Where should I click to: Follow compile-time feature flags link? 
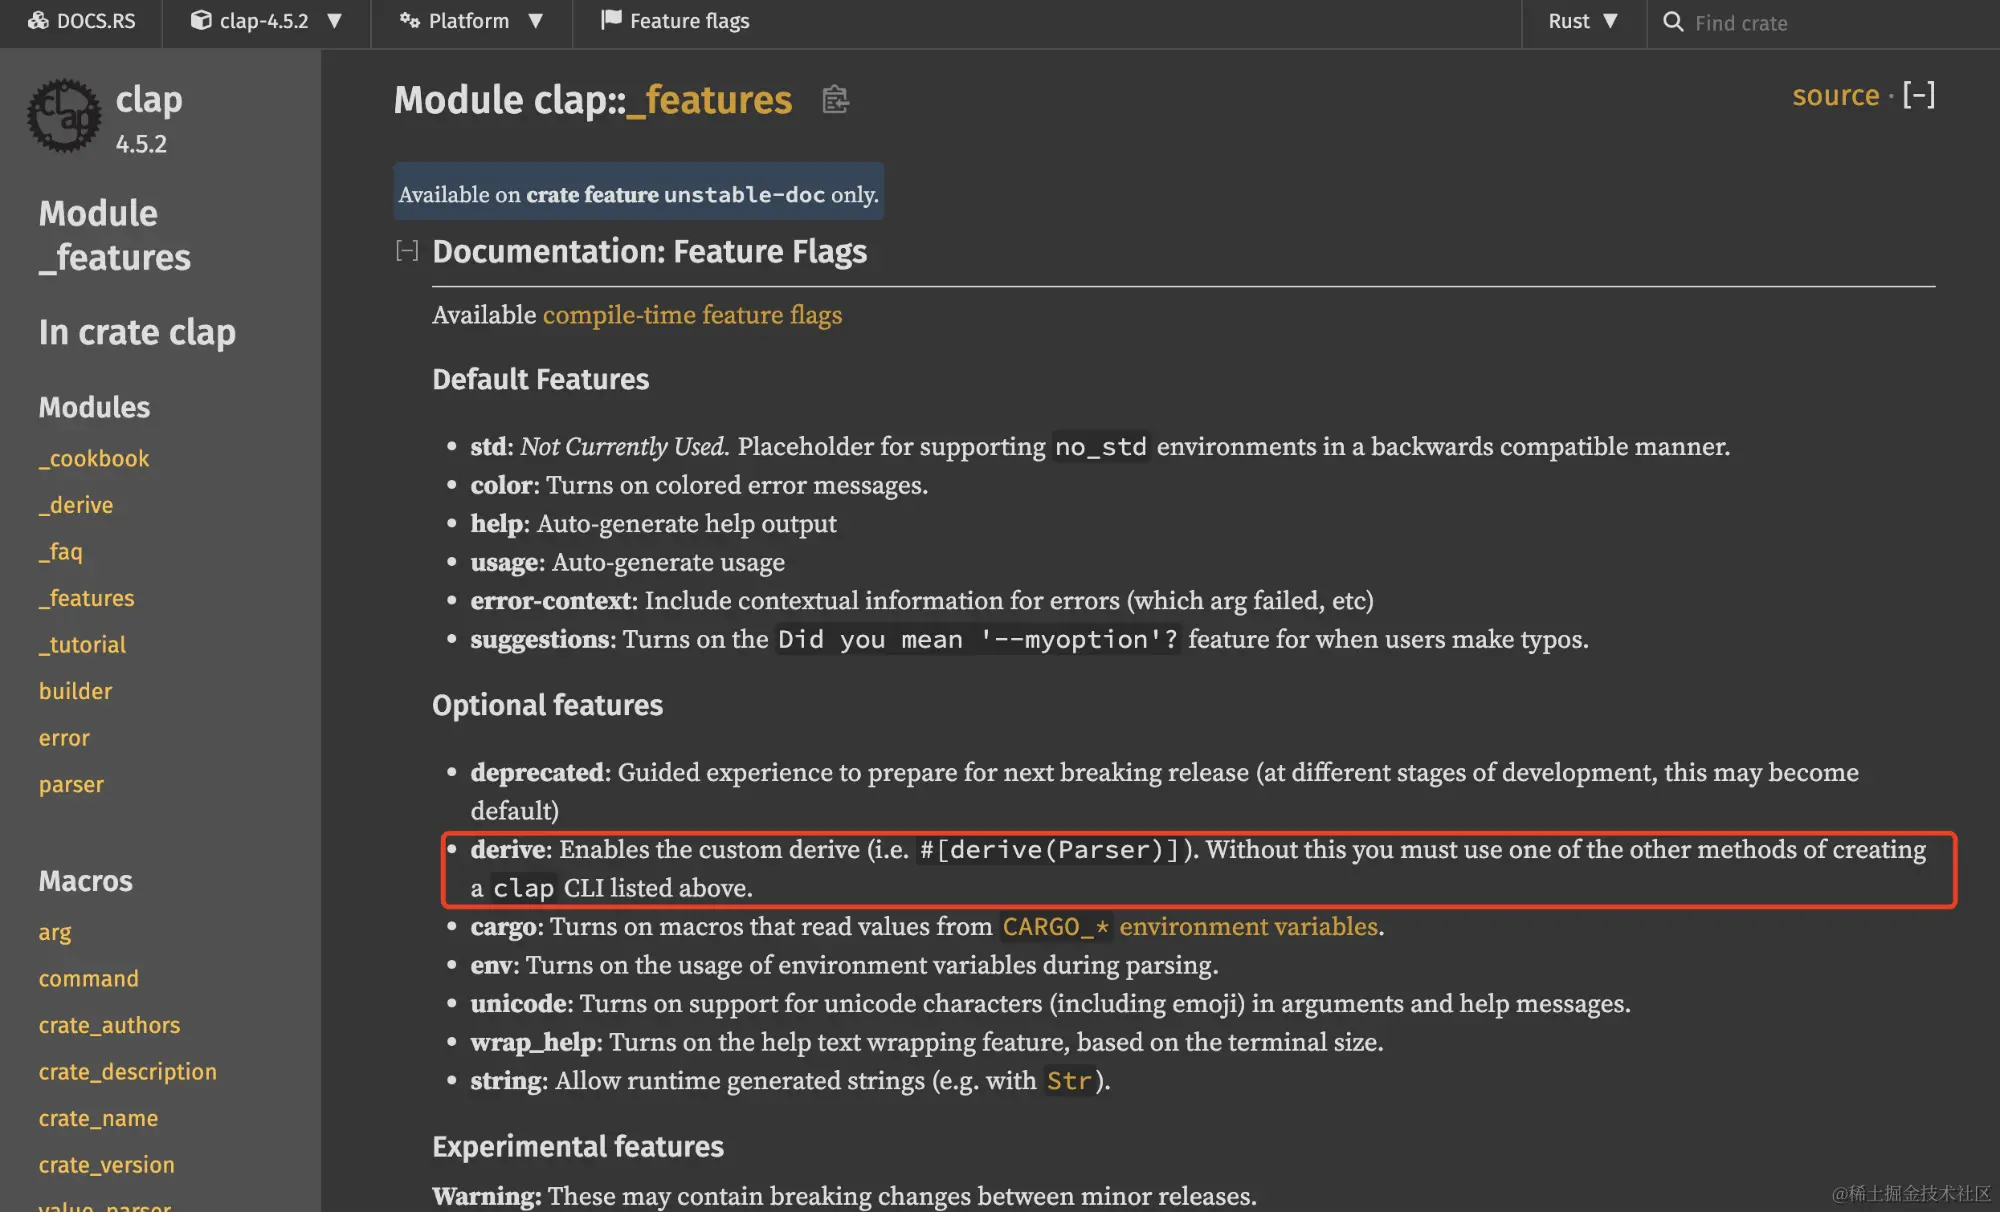pyautogui.click(x=692, y=315)
